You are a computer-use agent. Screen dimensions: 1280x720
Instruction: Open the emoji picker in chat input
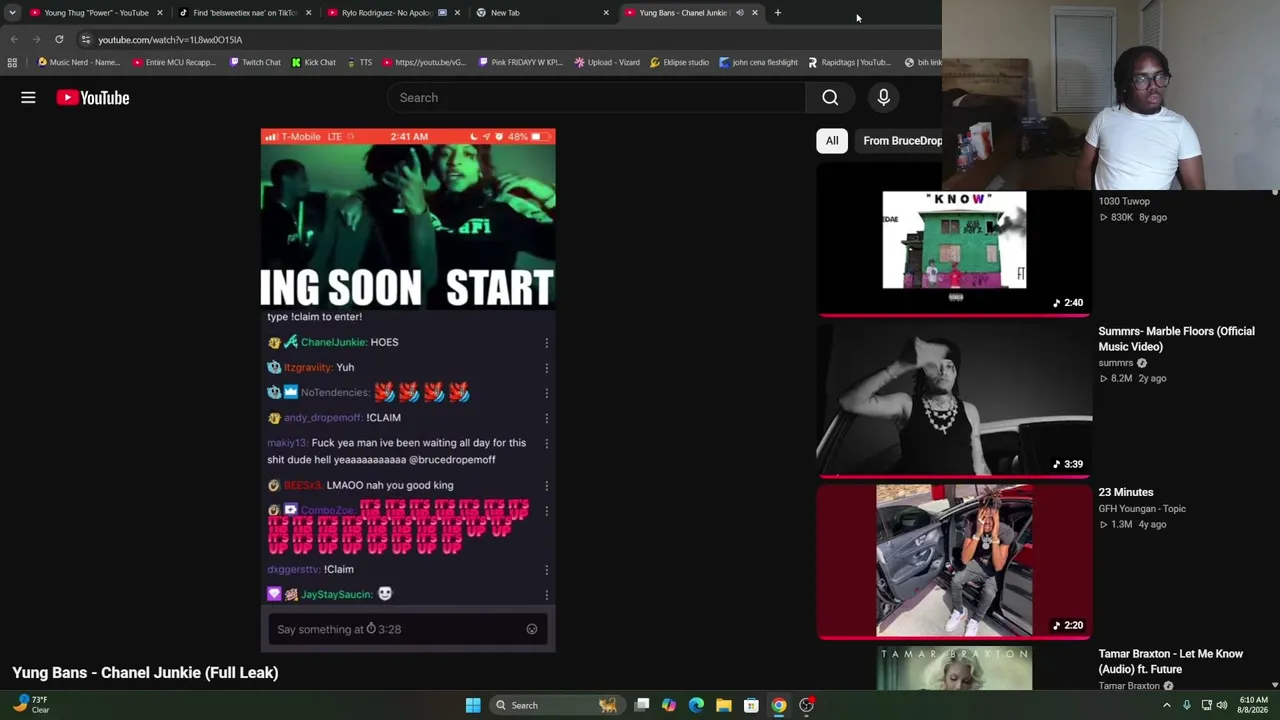point(532,629)
